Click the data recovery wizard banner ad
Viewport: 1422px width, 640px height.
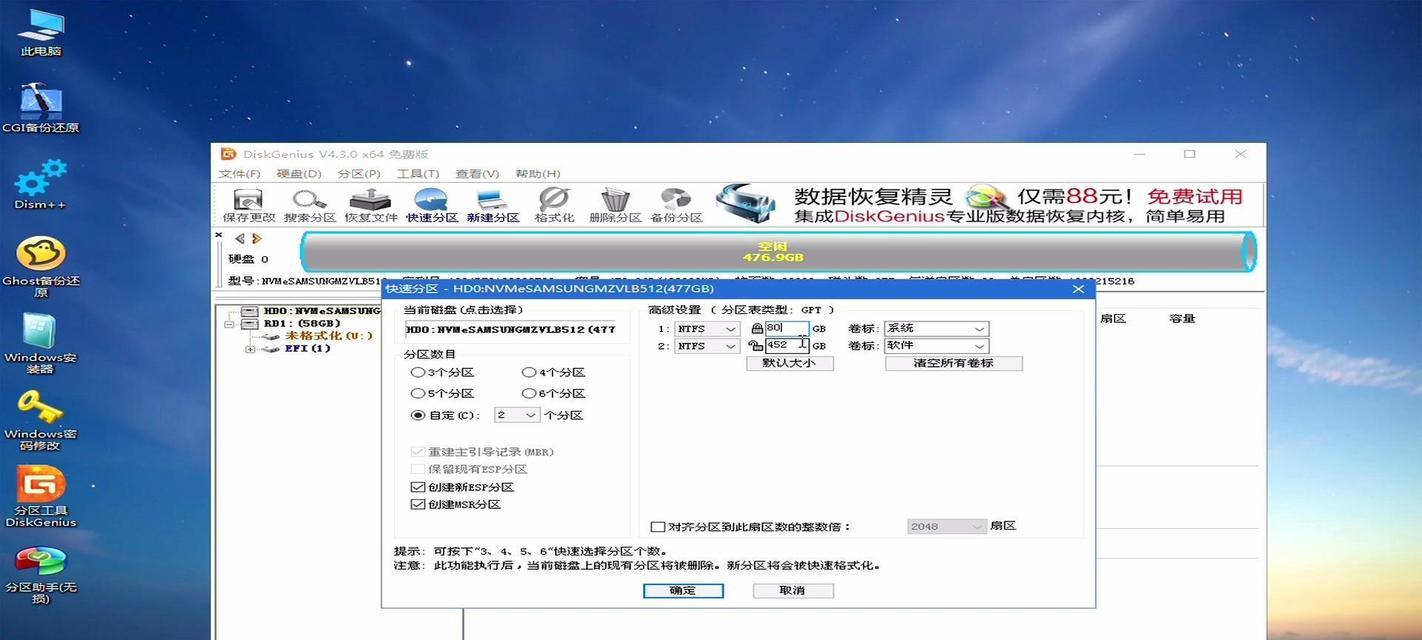coord(988,205)
